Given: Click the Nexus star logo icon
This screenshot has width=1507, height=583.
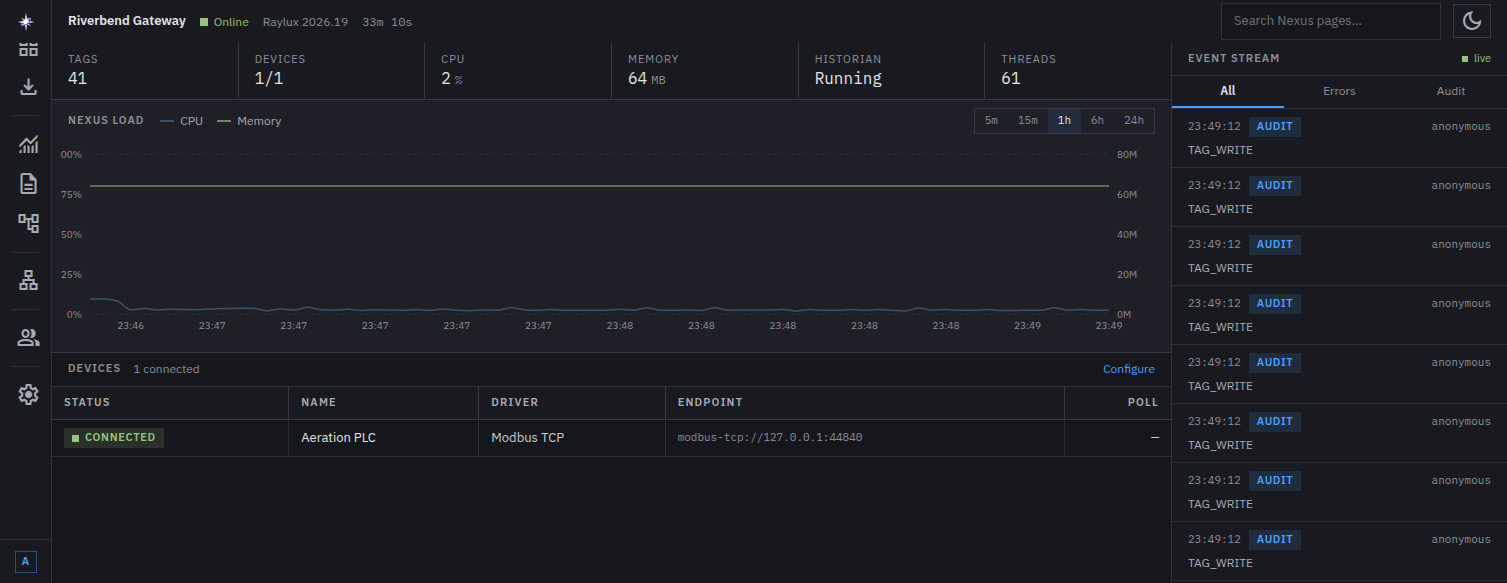Looking at the screenshot, I should point(26,21).
